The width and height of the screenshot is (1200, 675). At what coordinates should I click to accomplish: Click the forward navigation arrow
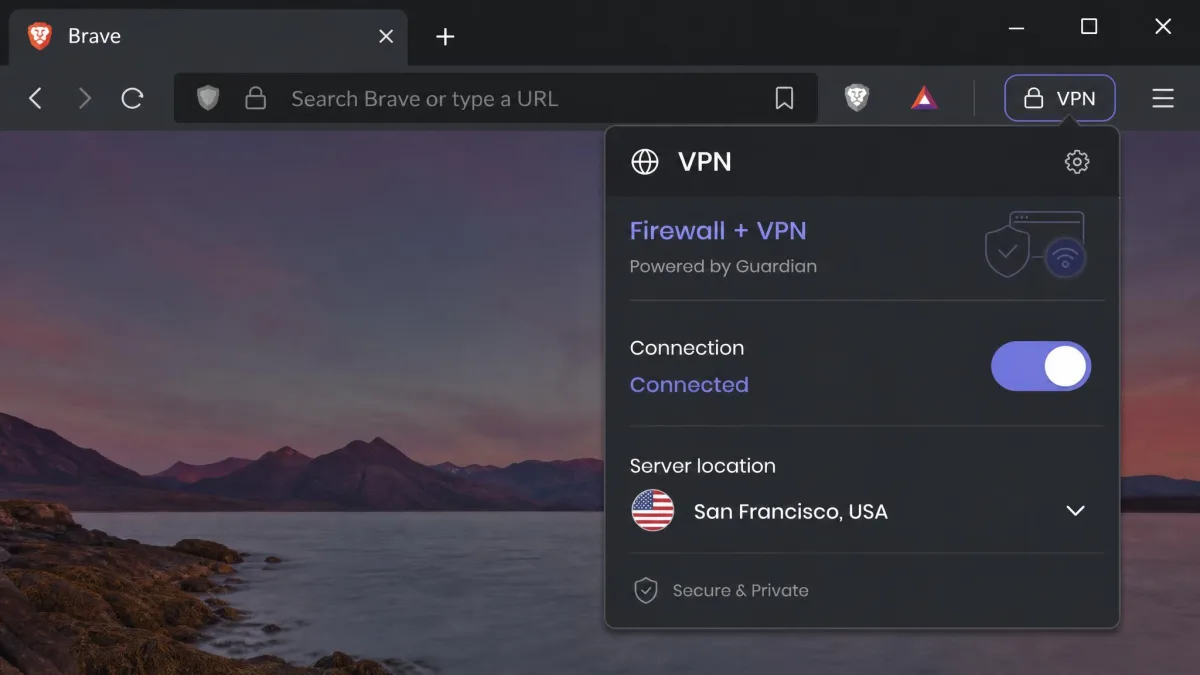[85, 98]
